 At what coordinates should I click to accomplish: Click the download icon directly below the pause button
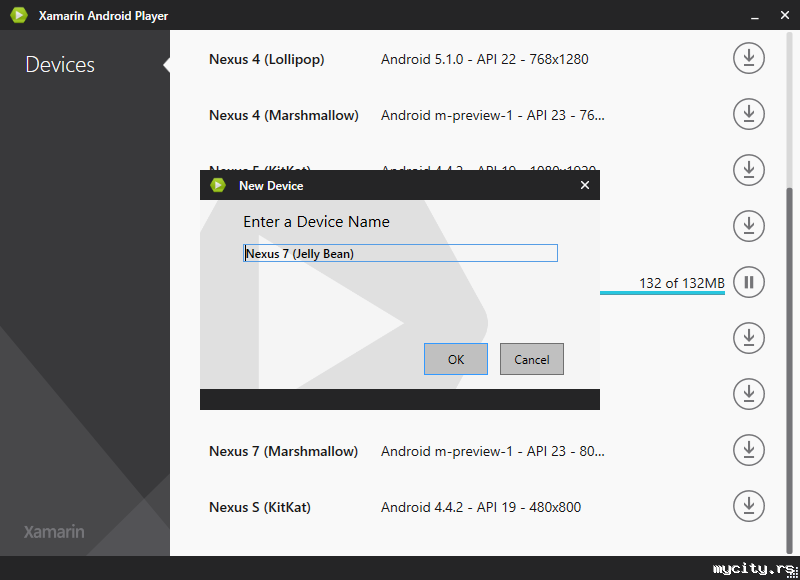(748, 338)
